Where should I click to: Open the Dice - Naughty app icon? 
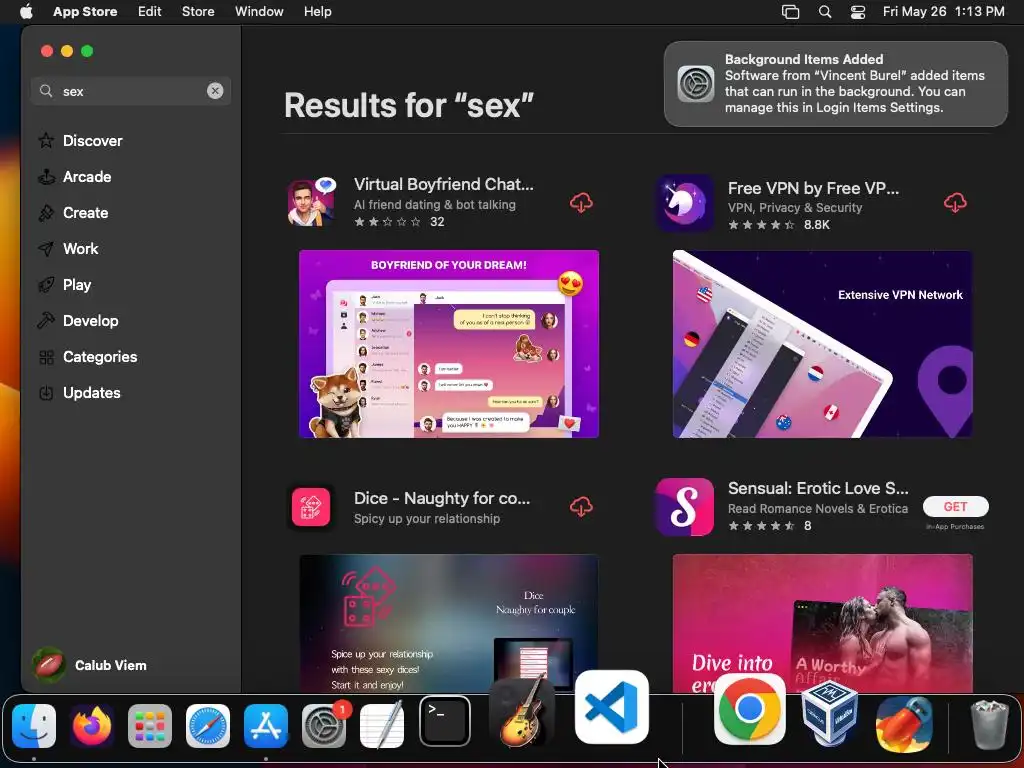pos(311,507)
